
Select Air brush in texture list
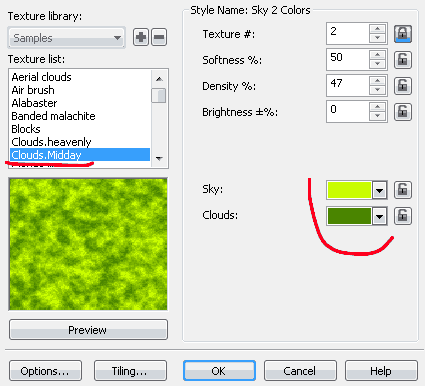tap(80, 90)
